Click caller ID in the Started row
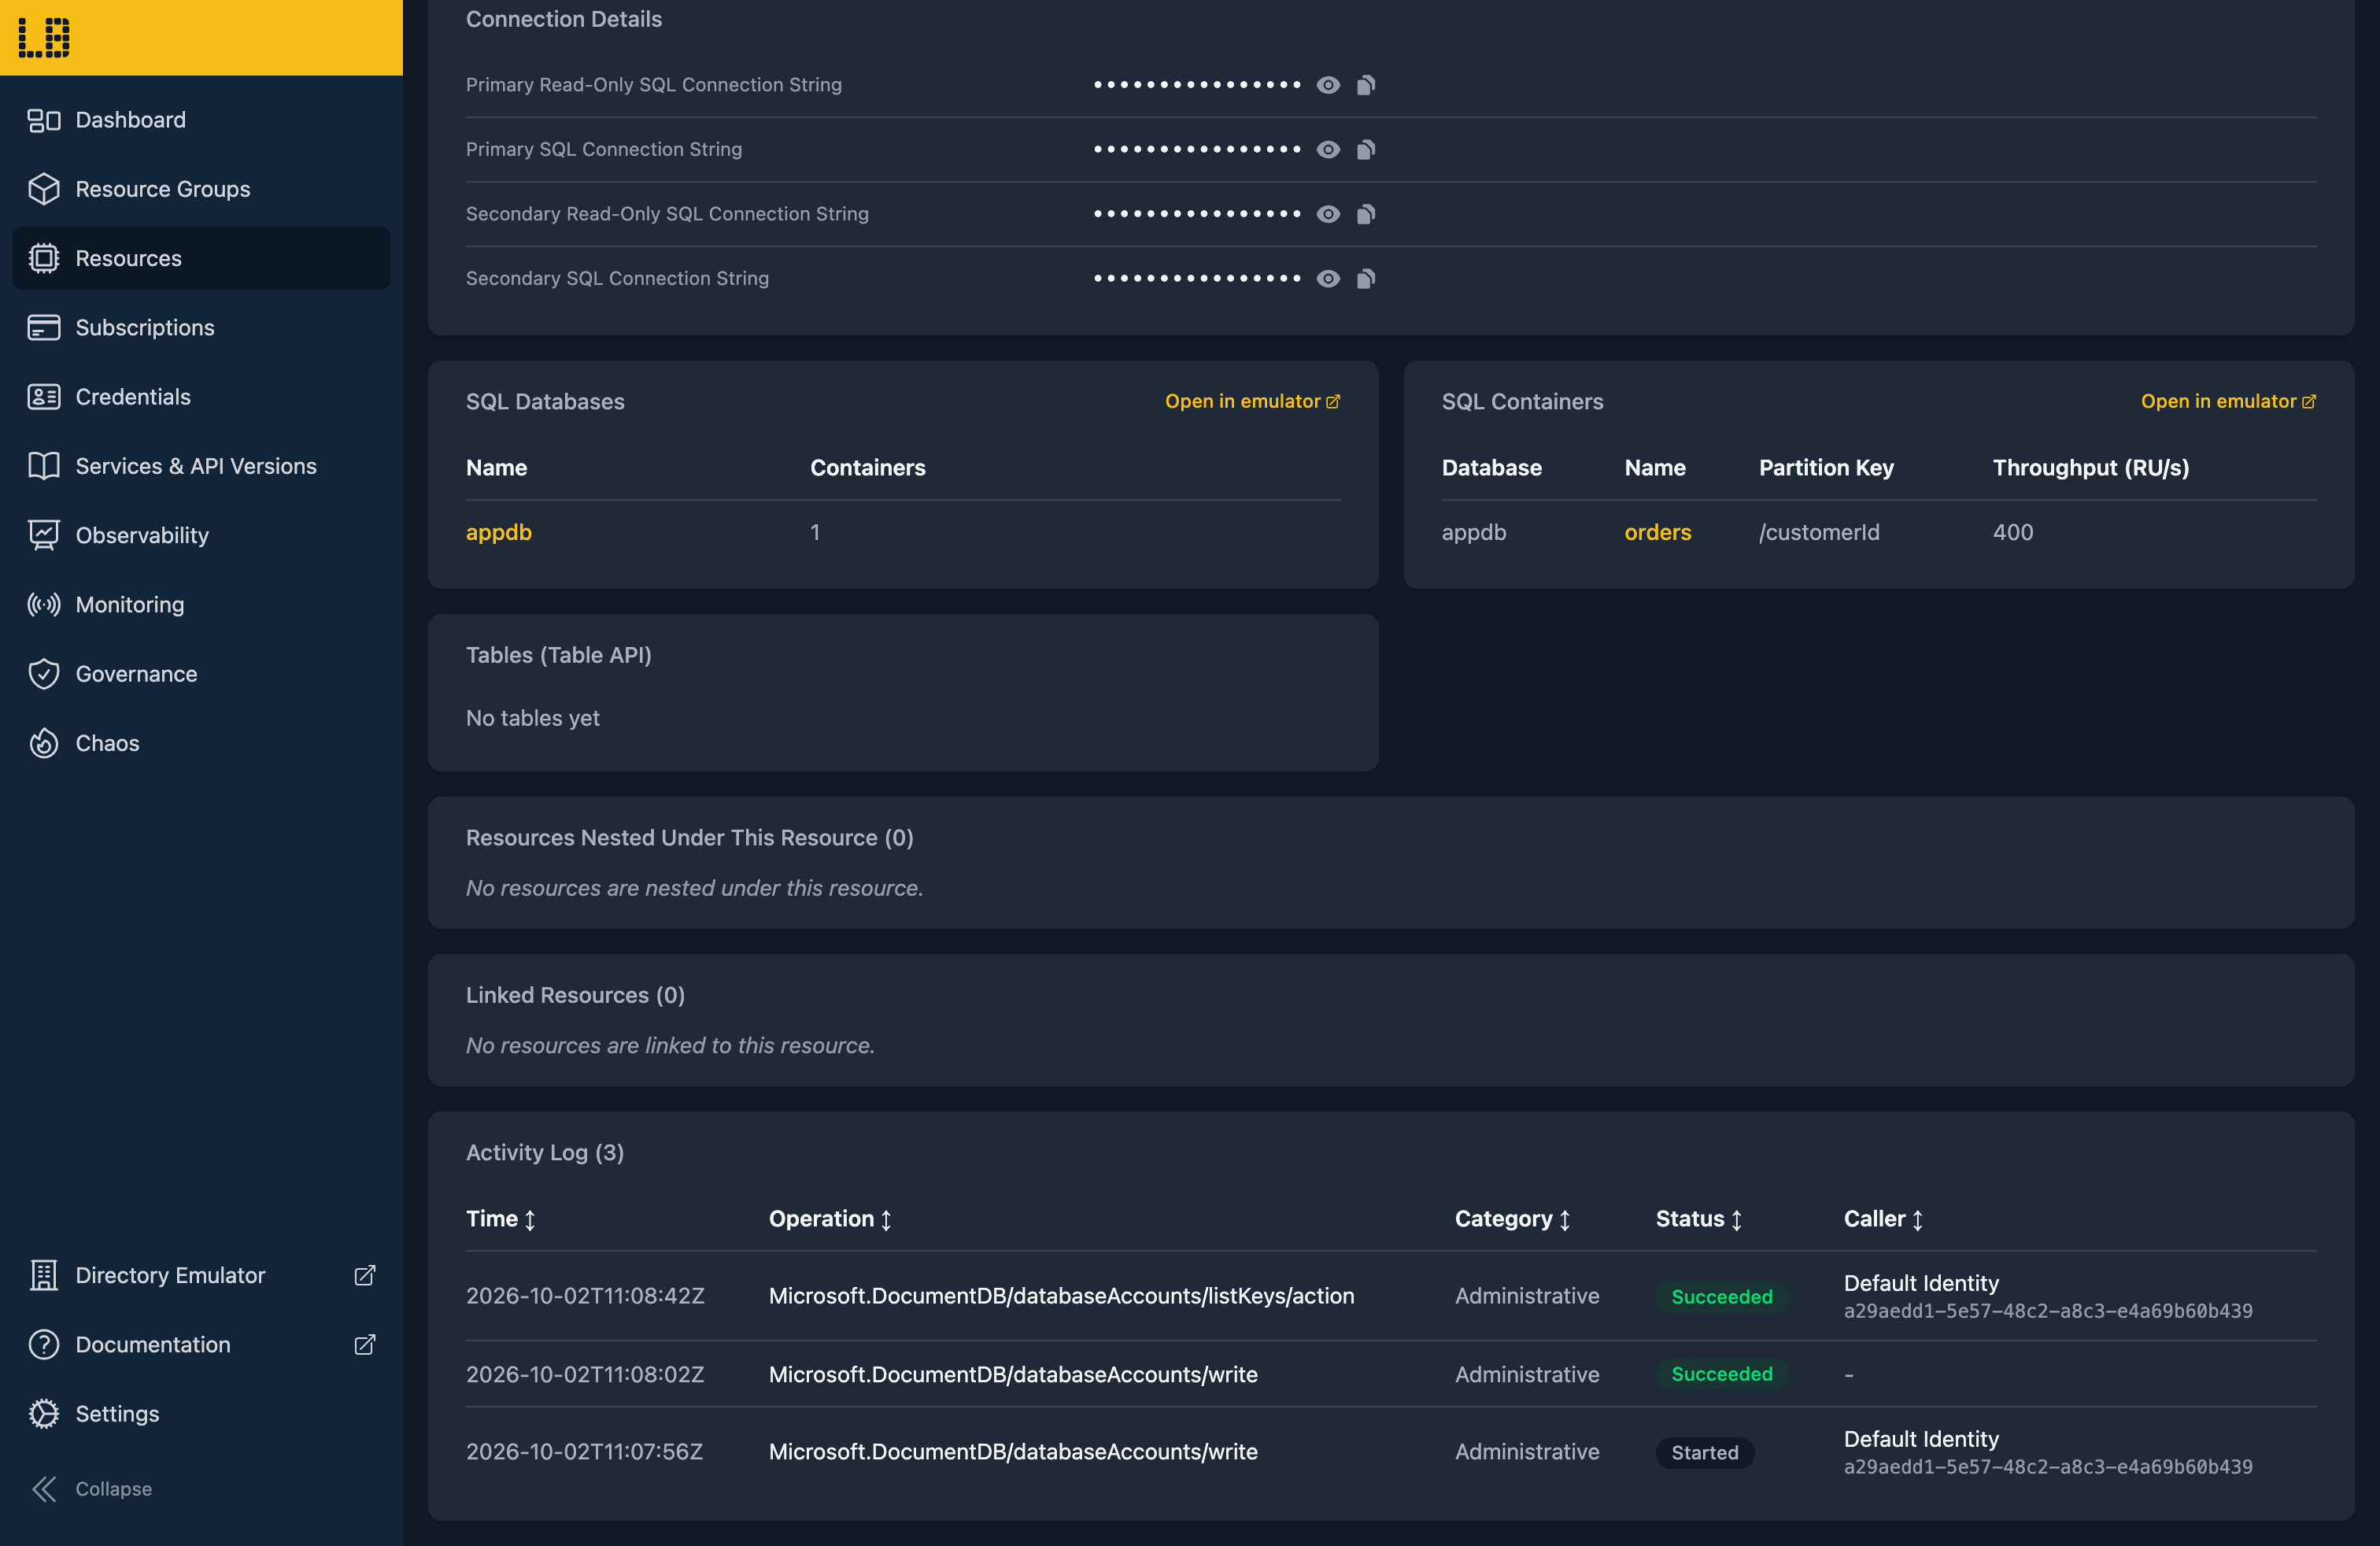This screenshot has width=2380, height=1546. (2048, 1467)
